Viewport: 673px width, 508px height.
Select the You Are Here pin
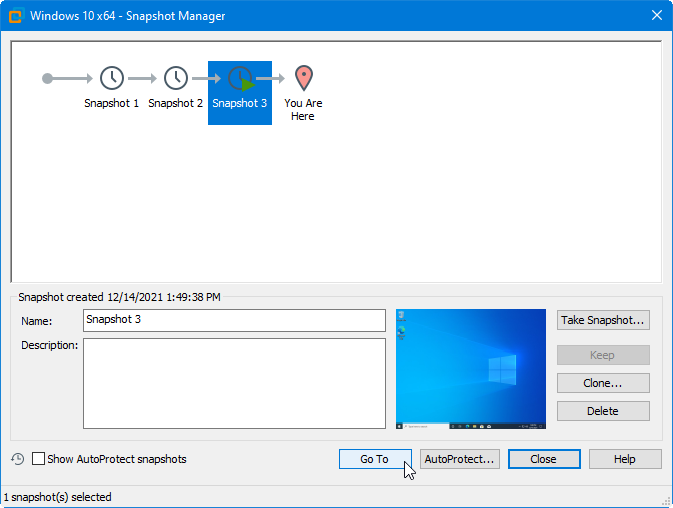303,78
